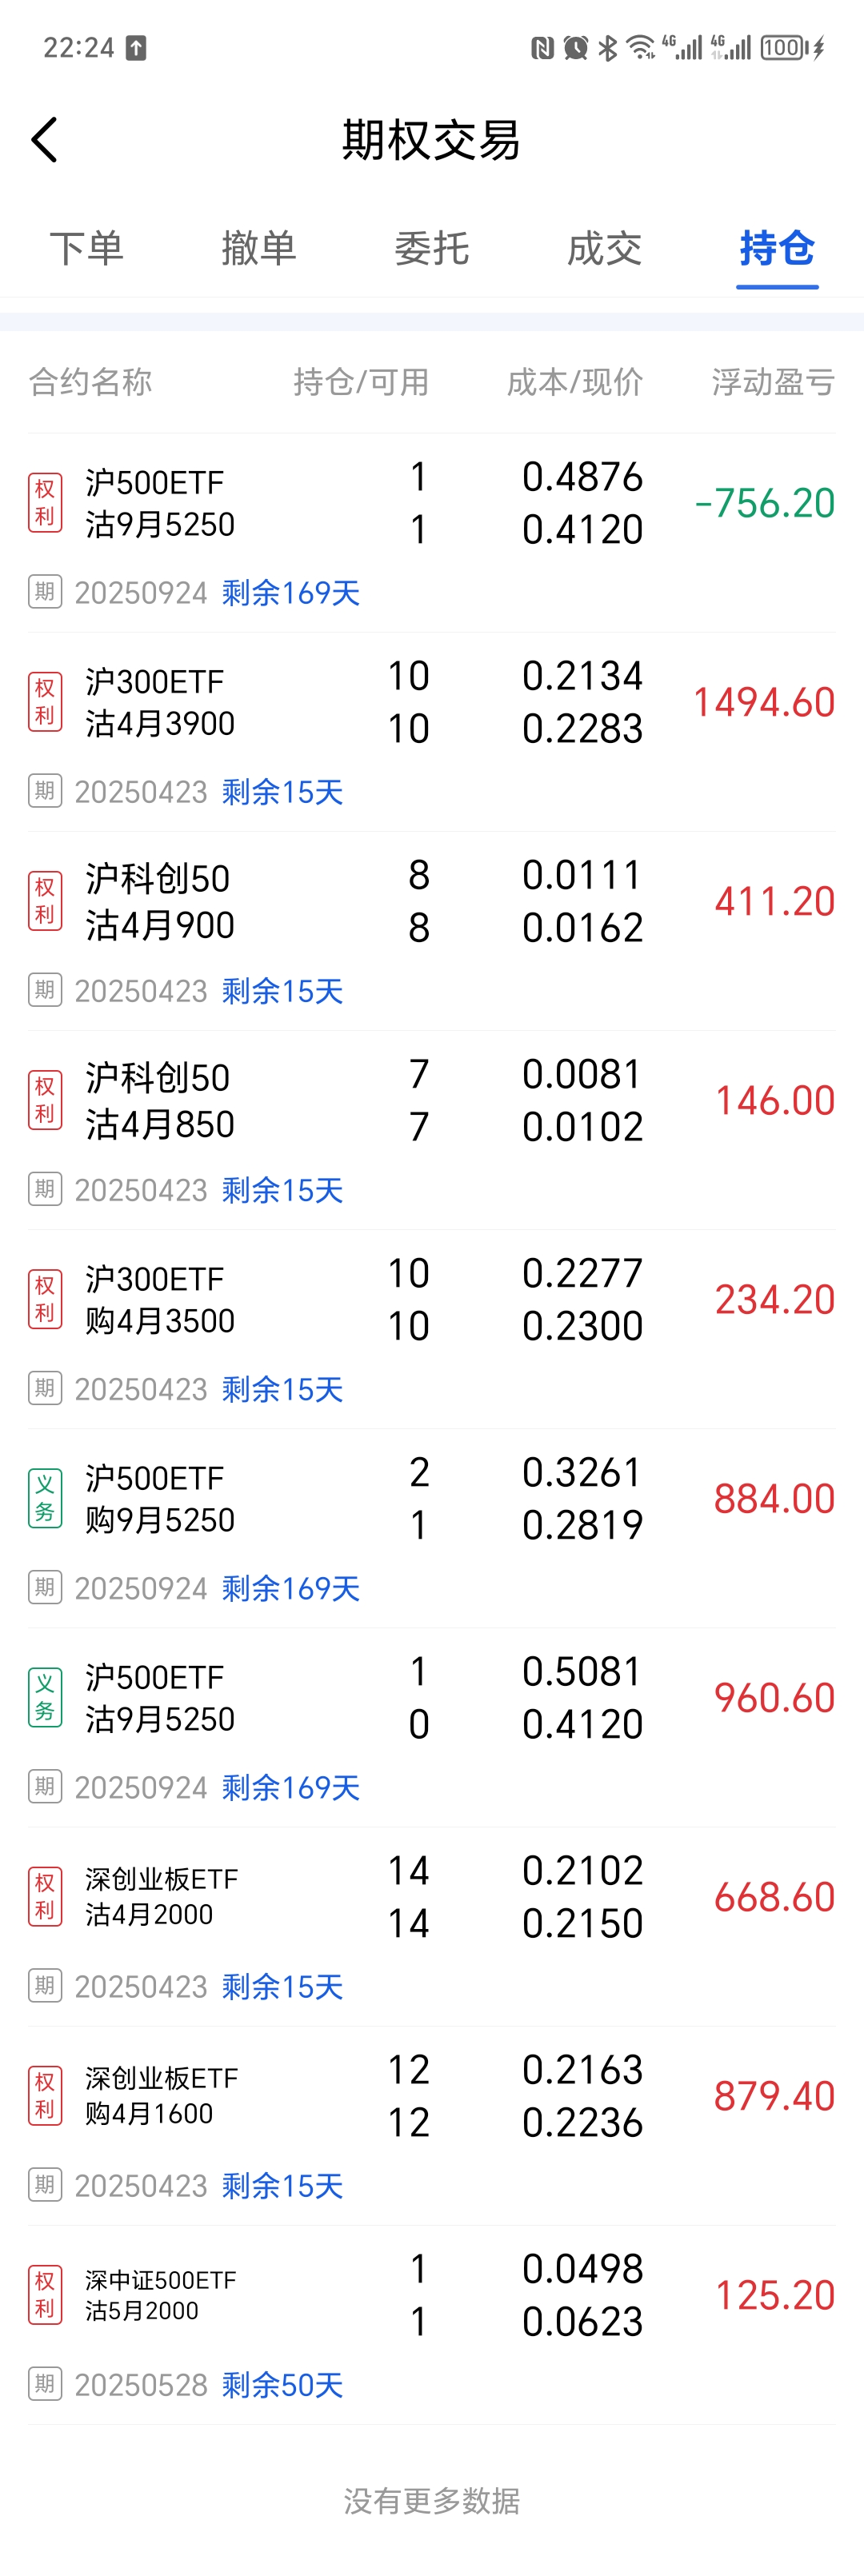Tap the 义务 badge on 沪500ETF 沽9月5250
864x2576 pixels.
coord(45,1697)
